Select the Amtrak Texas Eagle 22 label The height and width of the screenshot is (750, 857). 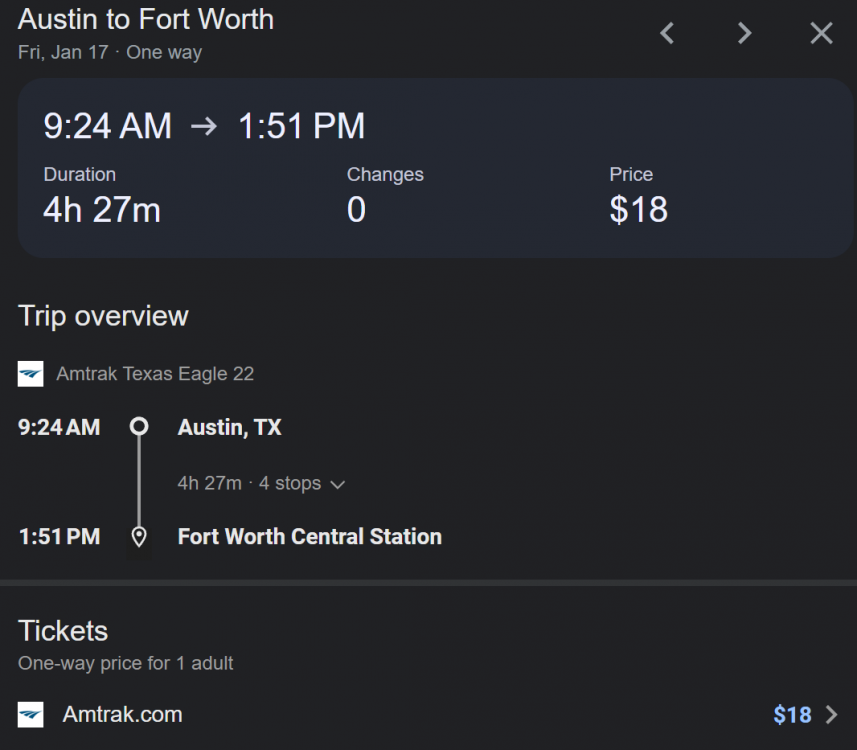(155, 374)
